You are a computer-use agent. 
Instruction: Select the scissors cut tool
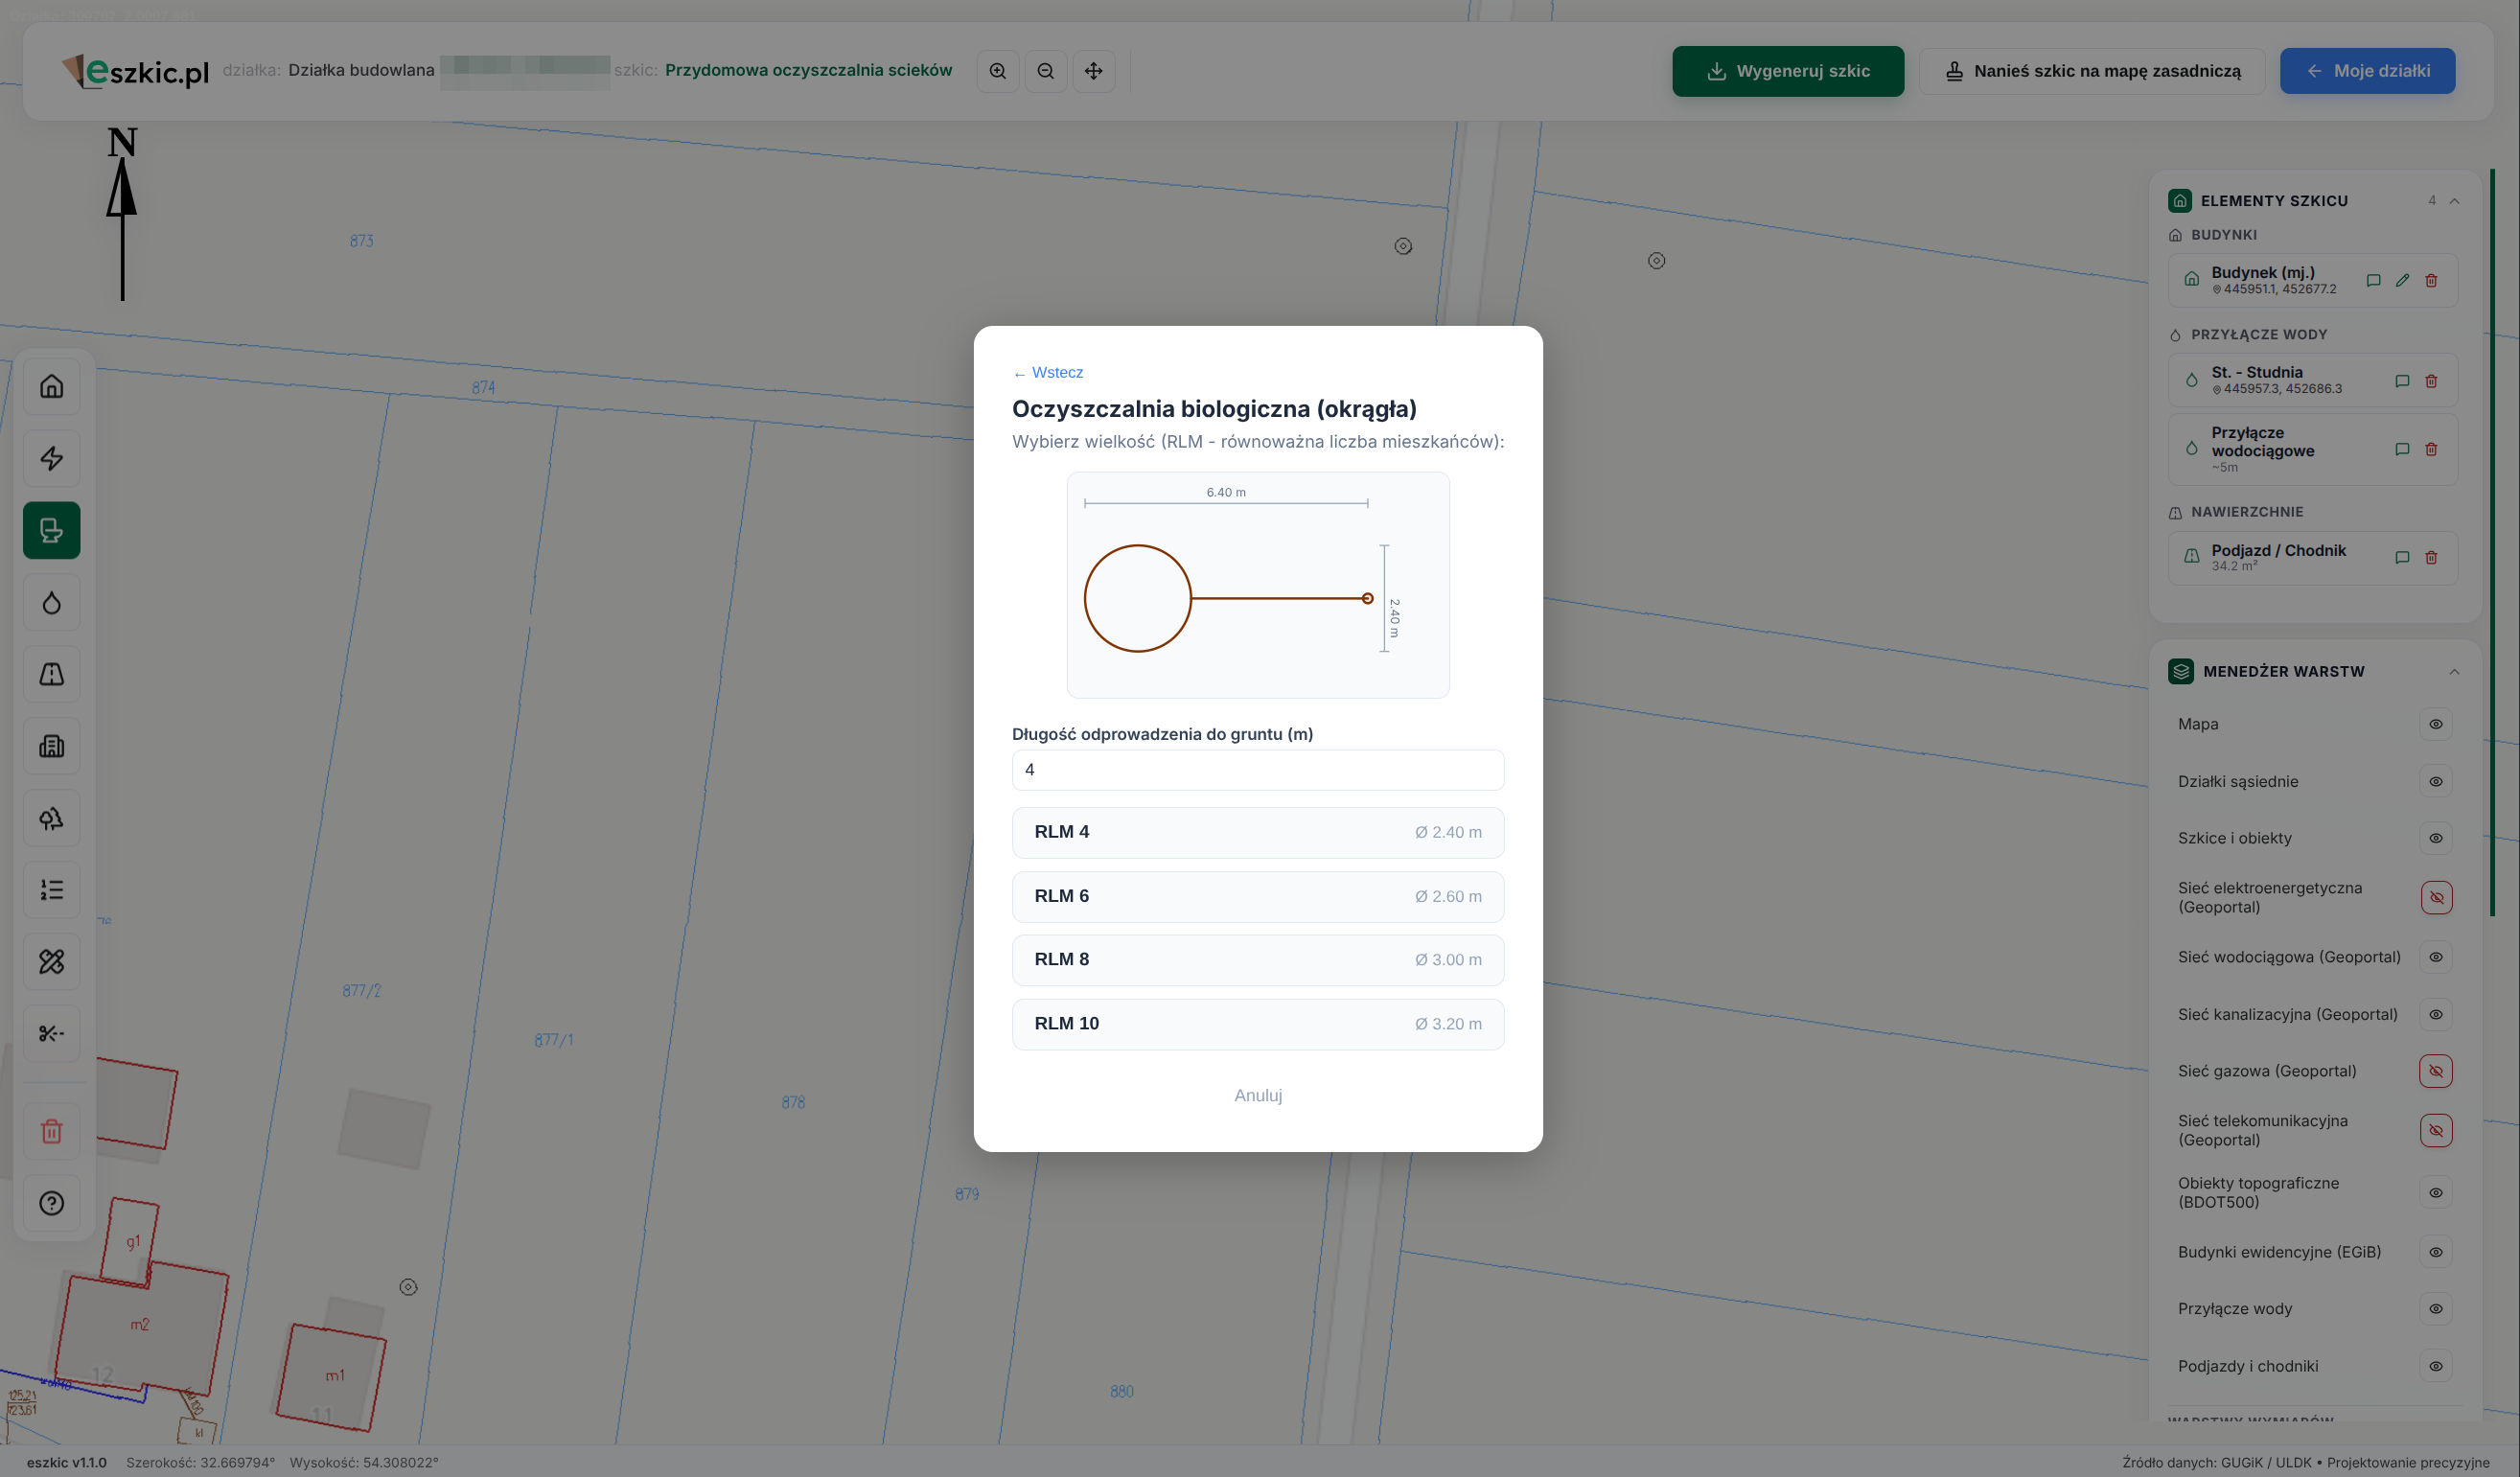pos(52,1033)
